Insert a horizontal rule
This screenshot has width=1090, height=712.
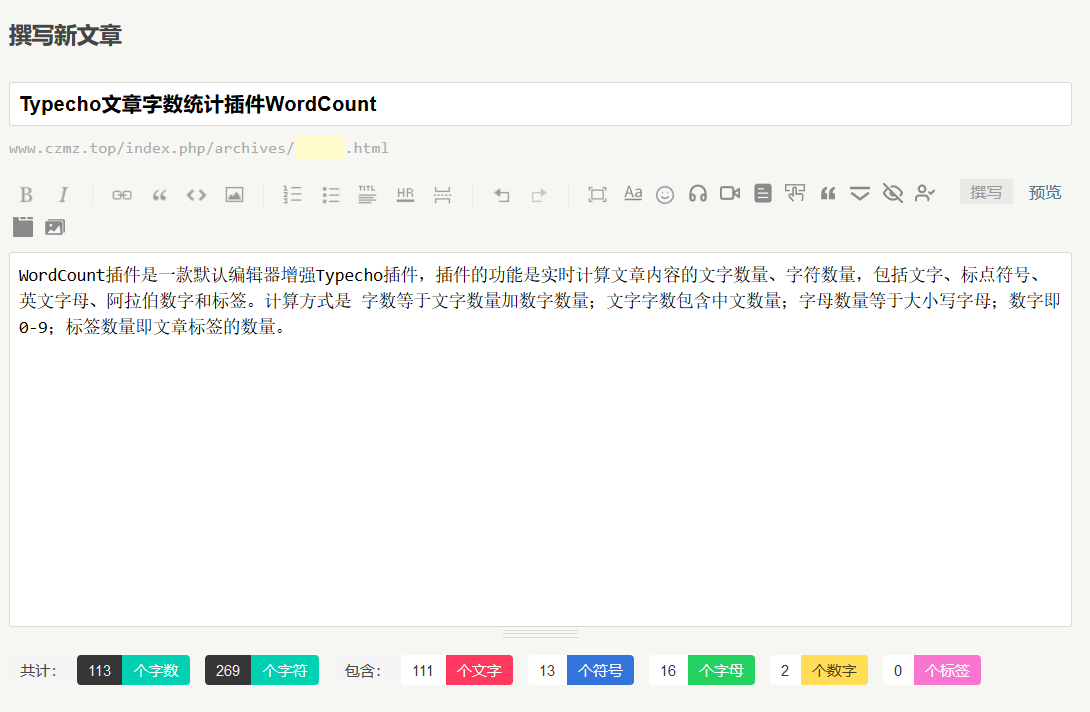pyautogui.click(x=405, y=194)
